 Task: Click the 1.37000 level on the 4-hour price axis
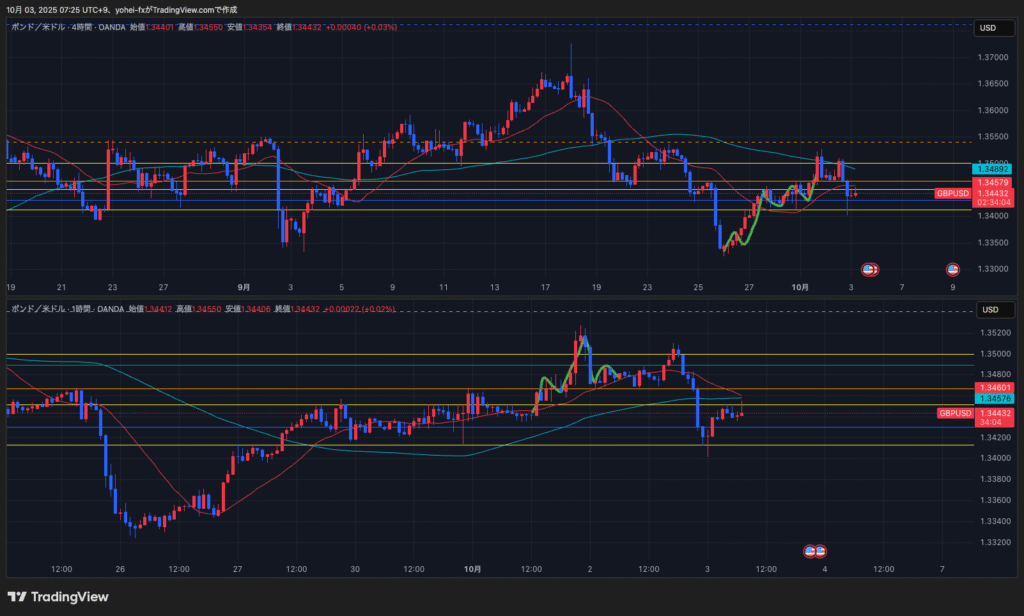(x=993, y=57)
